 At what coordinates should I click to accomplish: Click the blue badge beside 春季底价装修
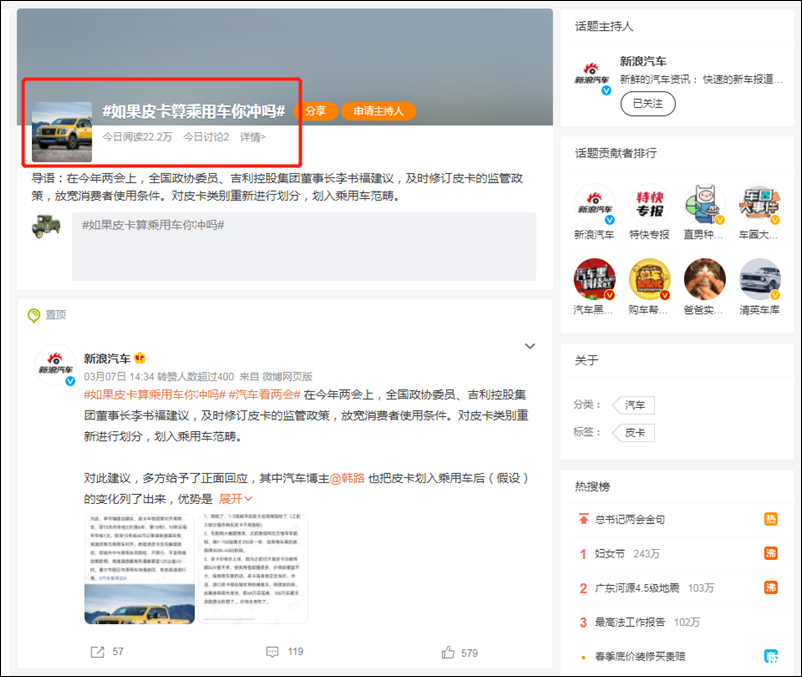tap(770, 656)
